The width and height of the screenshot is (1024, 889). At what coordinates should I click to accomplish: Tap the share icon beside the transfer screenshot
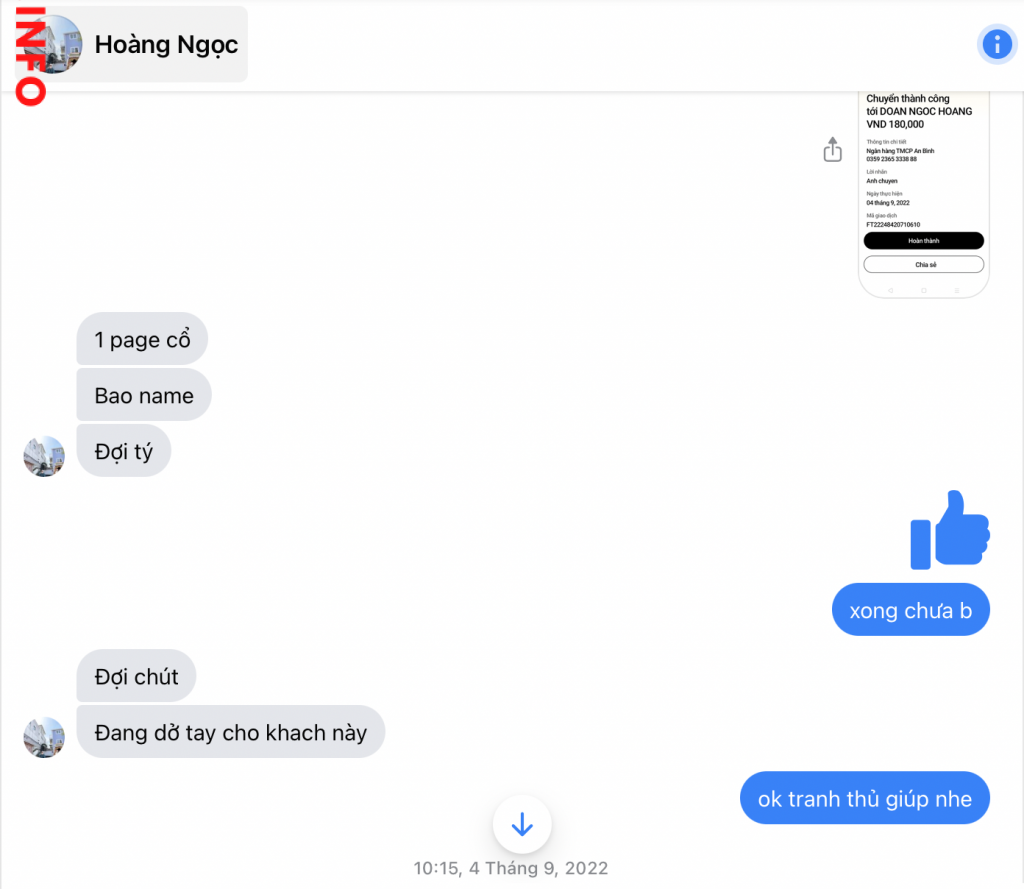832,149
